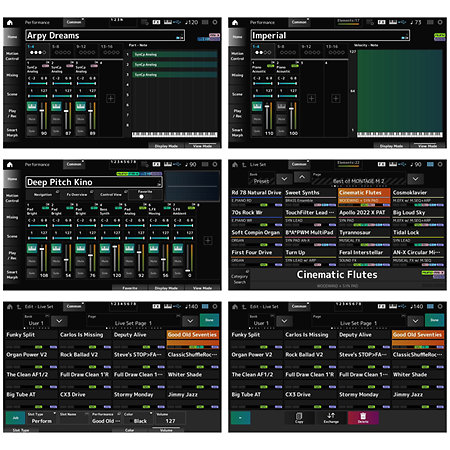Toggle the Favorite switch for Deep Pitch Kino
Screen dimensions: 450x450
coord(142,197)
